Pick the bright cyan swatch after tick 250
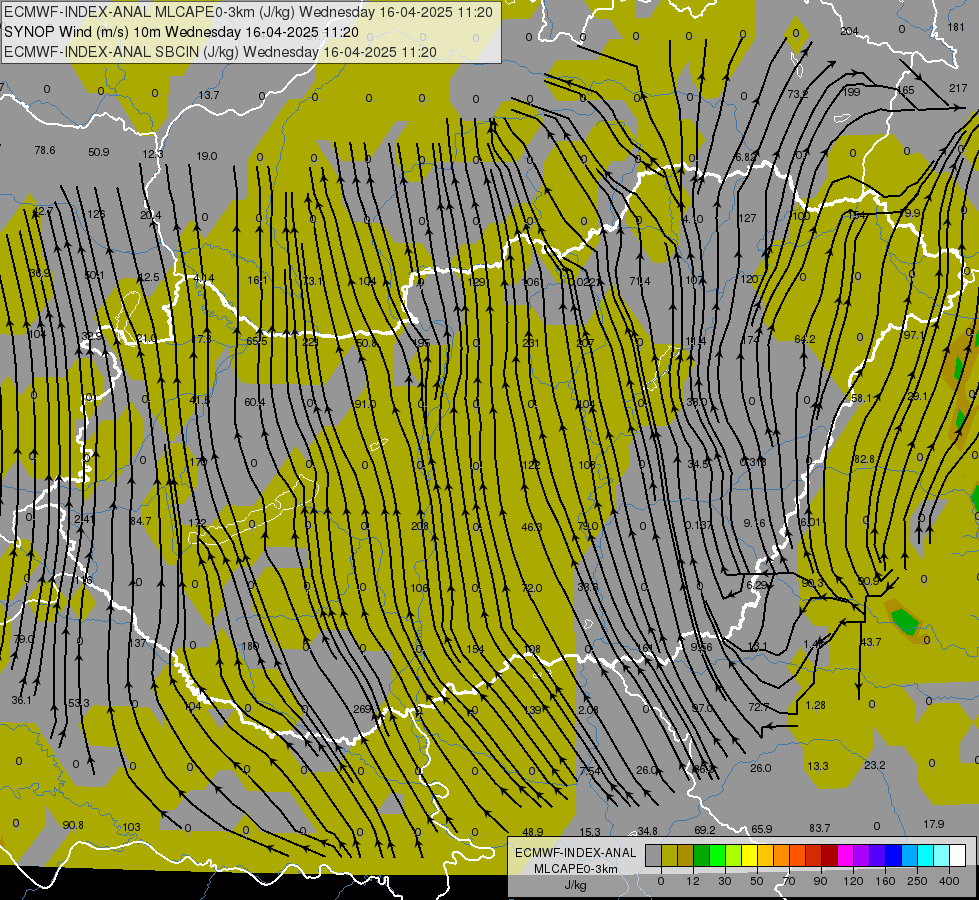The height and width of the screenshot is (900, 979). pyautogui.click(x=926, y=856)
